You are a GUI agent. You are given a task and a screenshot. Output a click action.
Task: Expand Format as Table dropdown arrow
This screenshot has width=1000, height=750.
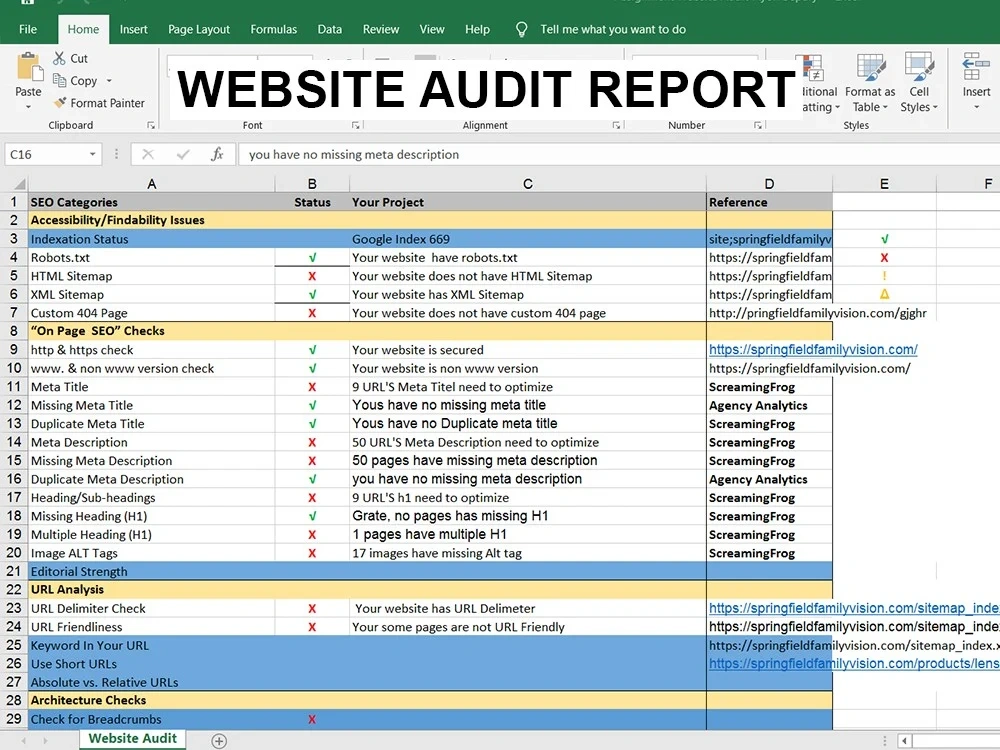(x=885, y=107)
